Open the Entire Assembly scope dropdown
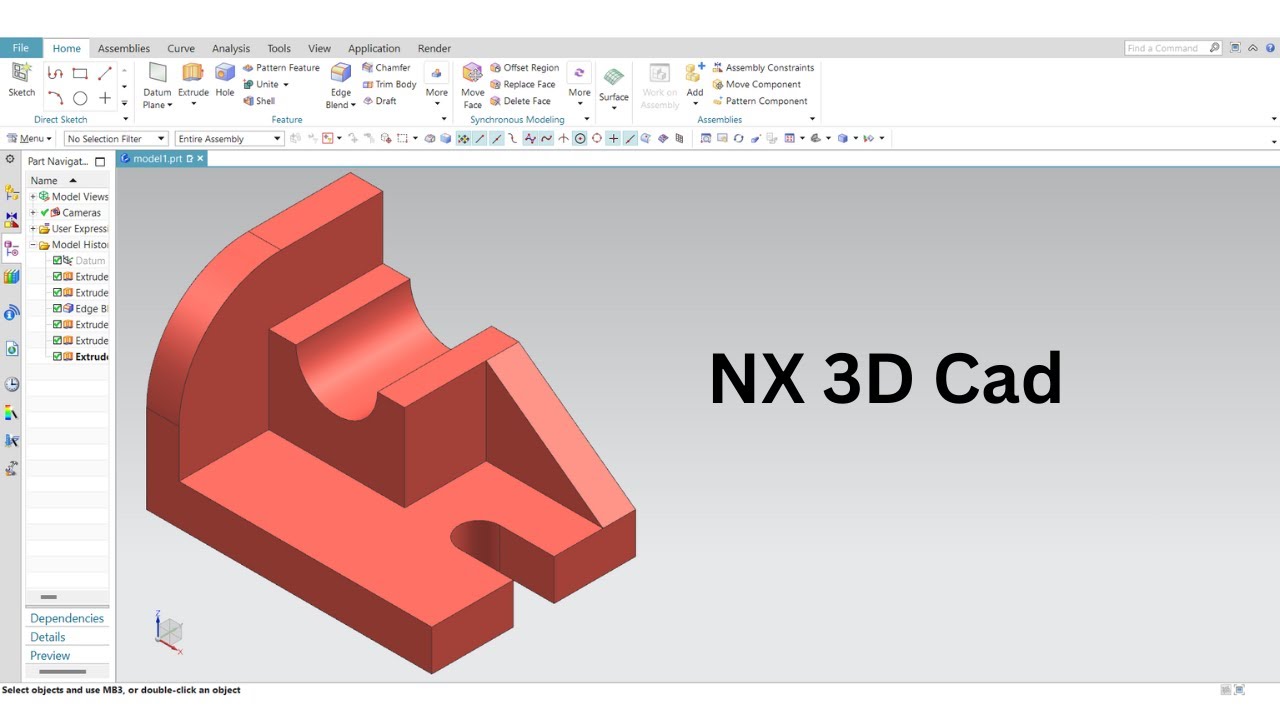This screenshot has width=1280, height=720. click(x=230, y=139)
